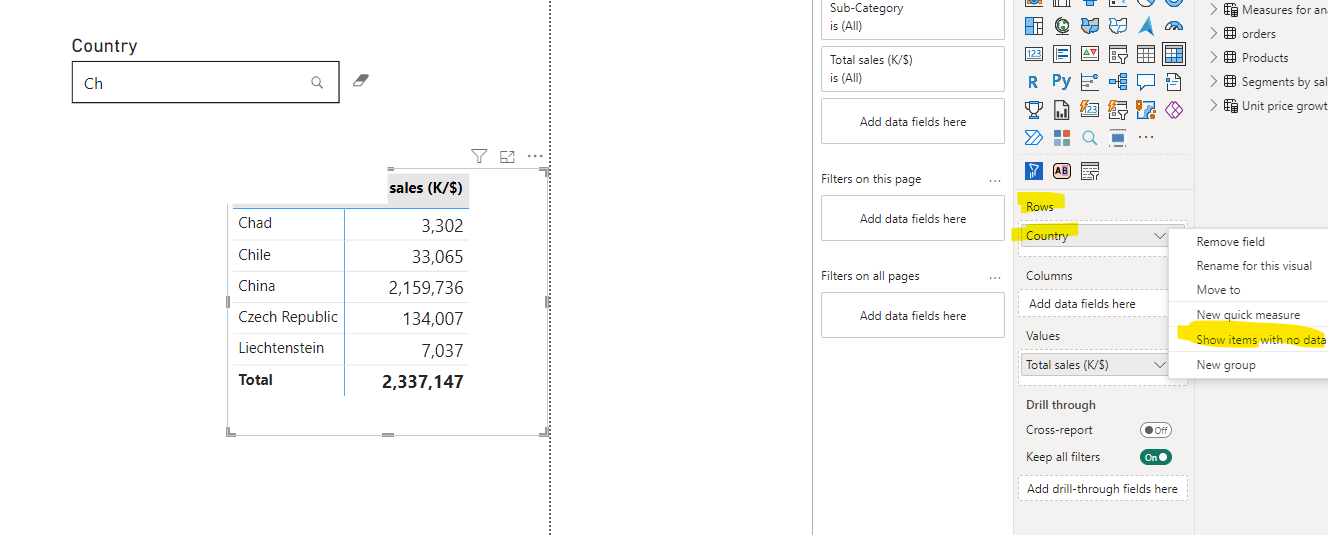This screenshot has height=535, width=1328.
Task: Expand the orders table
Action: [1214, 34]
